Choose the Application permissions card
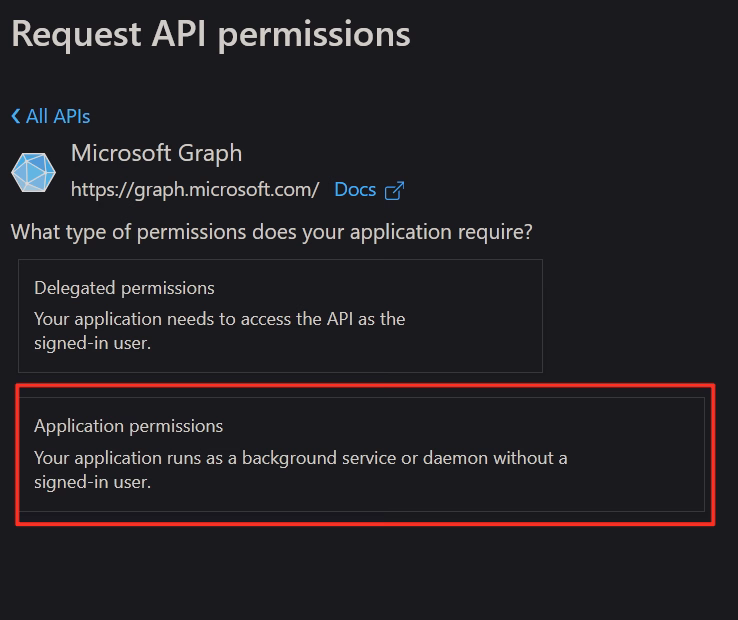 [x=361, y=454]
